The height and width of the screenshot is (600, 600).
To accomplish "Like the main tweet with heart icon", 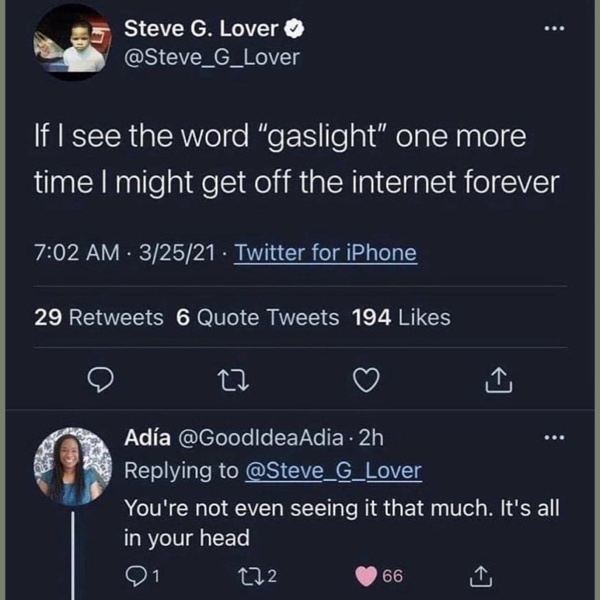I will 368,377.
